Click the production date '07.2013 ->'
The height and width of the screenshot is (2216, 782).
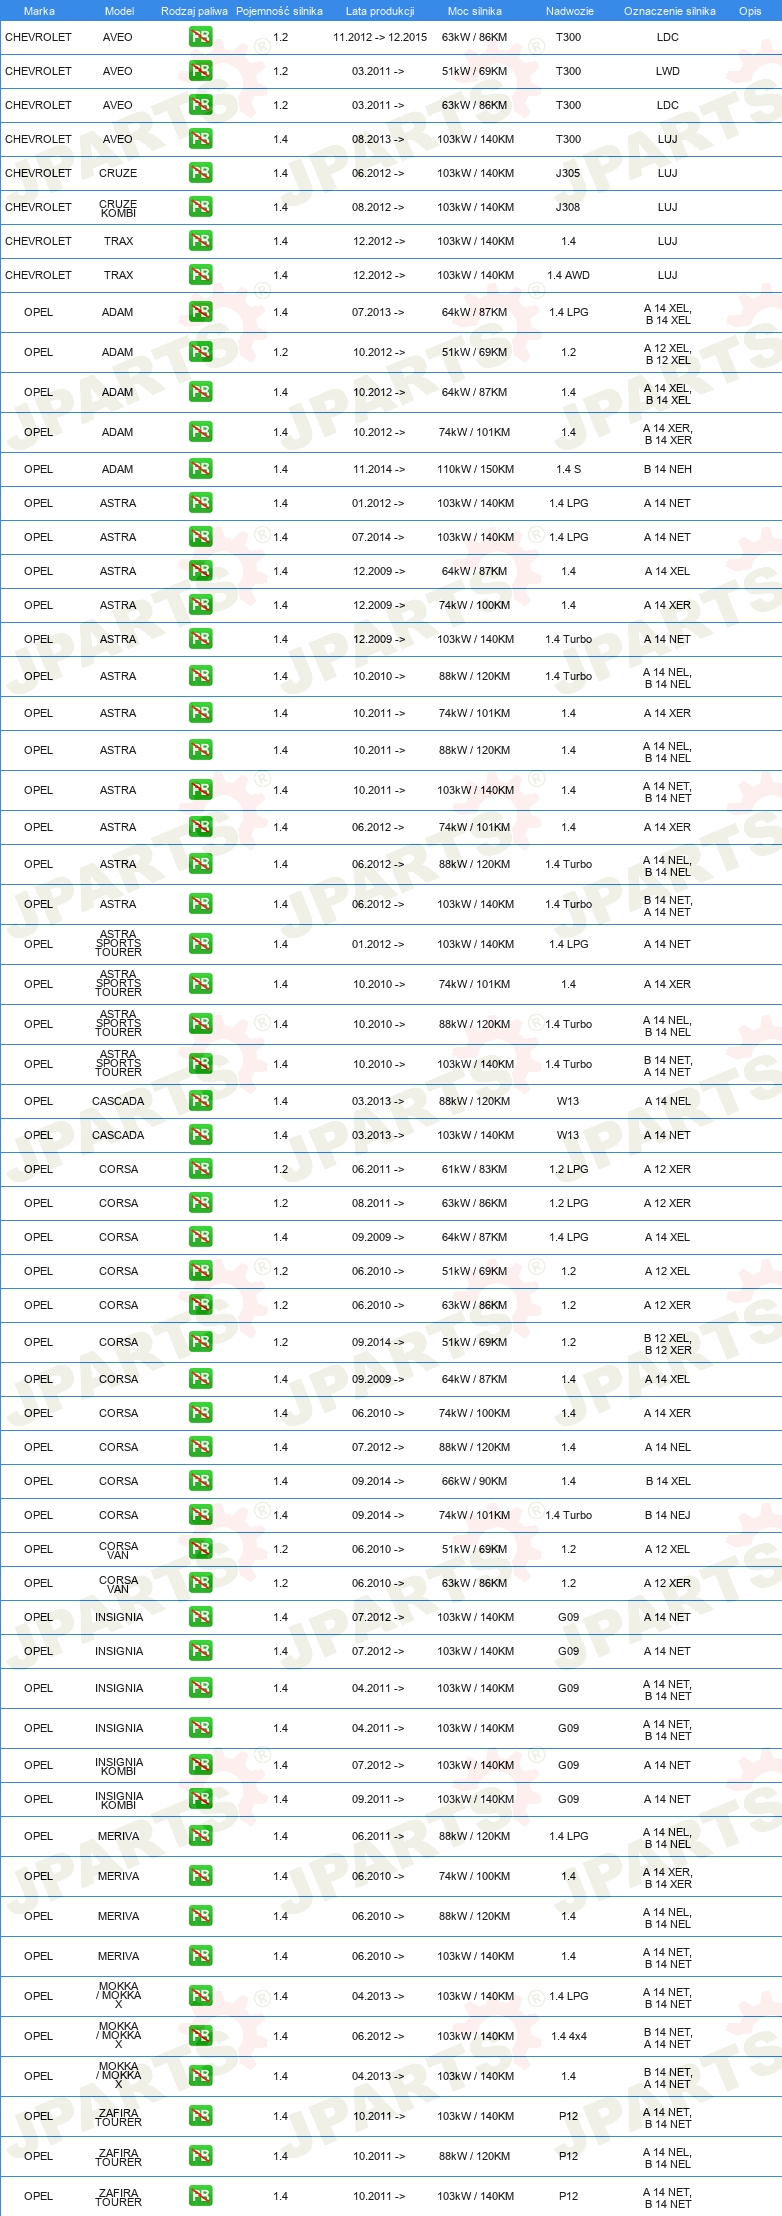378,312
